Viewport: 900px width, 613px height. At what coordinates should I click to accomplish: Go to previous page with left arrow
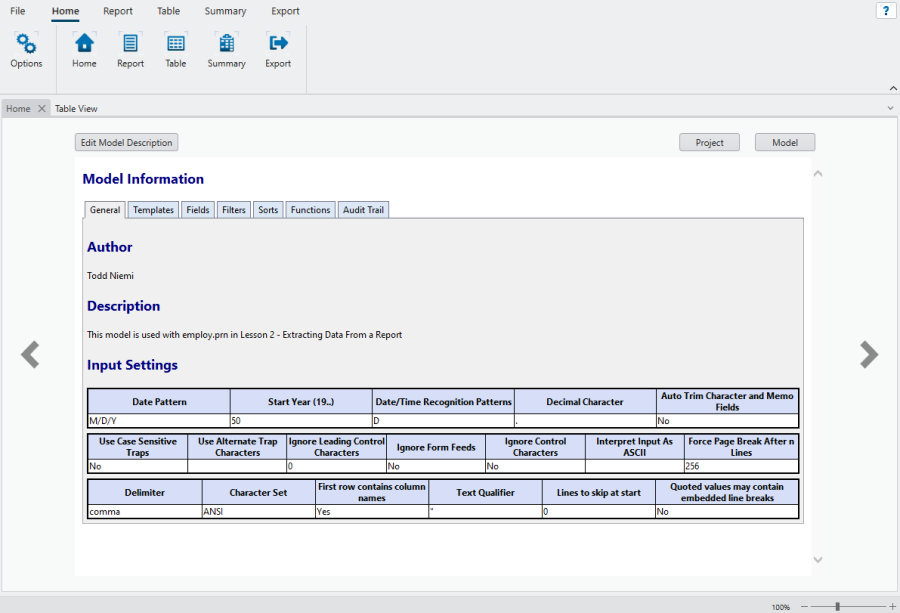tap(31, 355)
